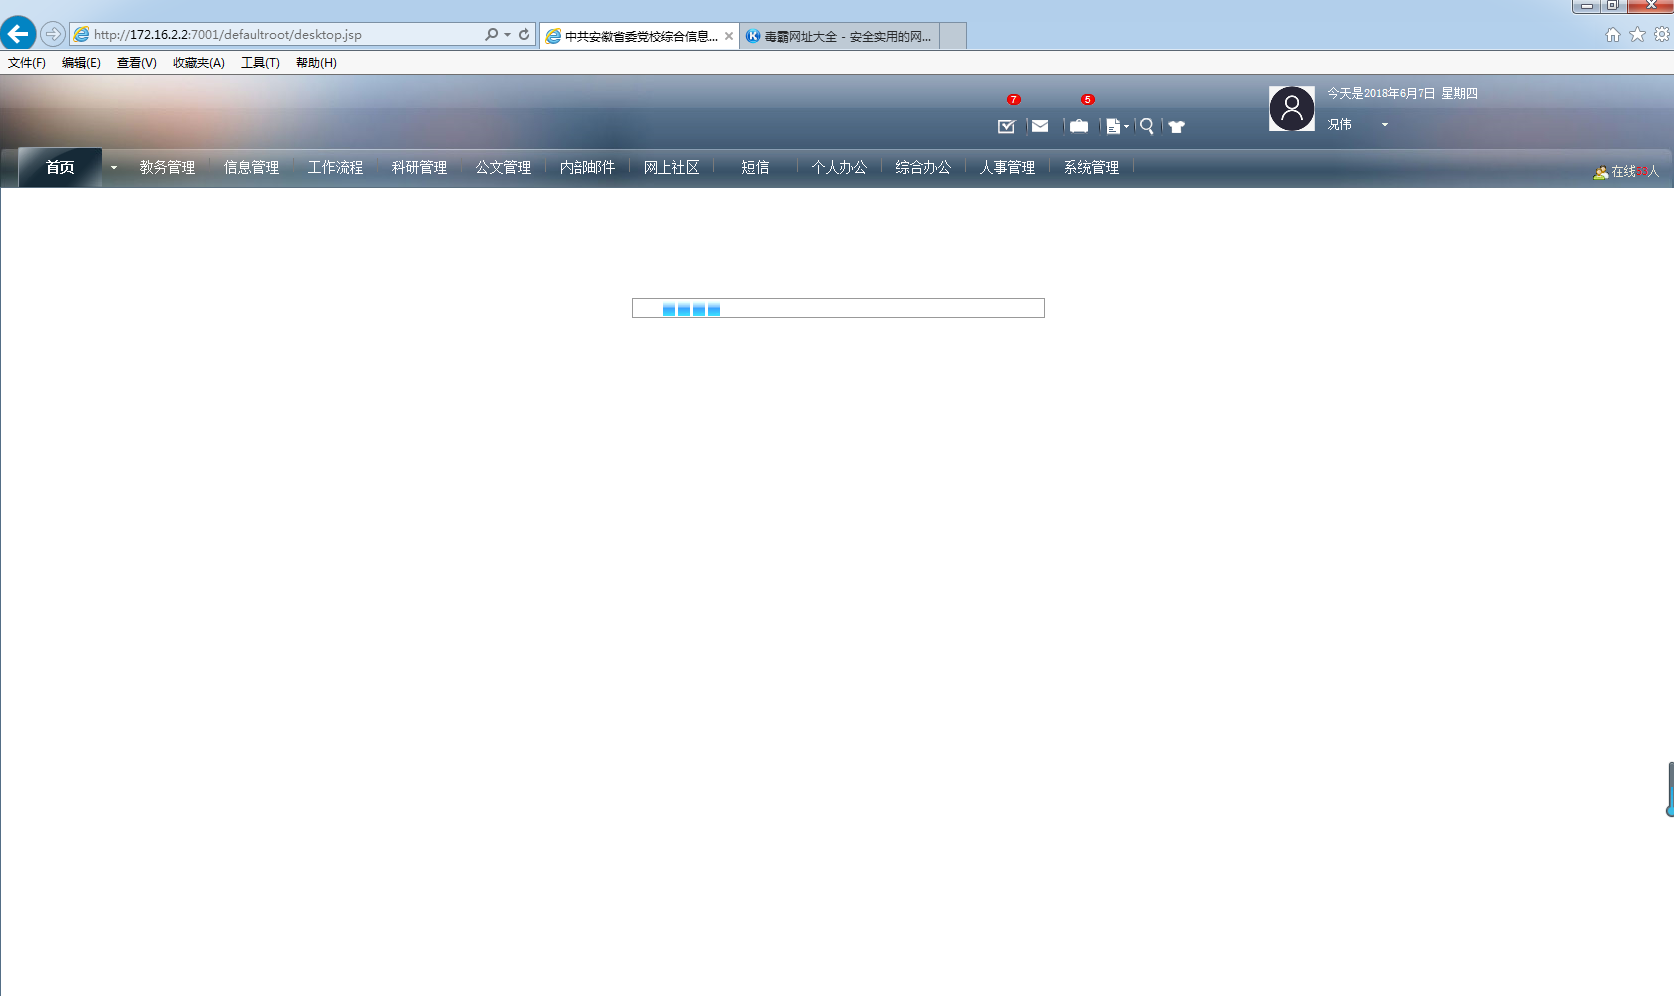
Task: Click the loading progress bar
Action: pos(838,308)
